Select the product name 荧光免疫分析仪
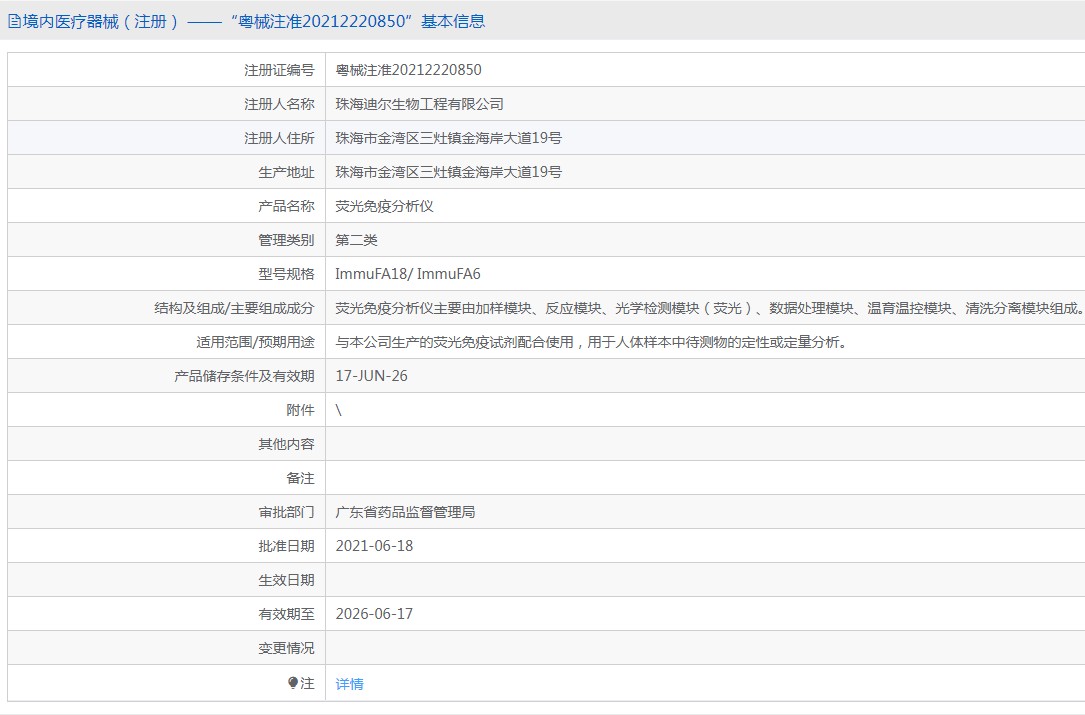The width and height of the screenshot is (1085, 715). pyautogui.click(x=384, y=206)
